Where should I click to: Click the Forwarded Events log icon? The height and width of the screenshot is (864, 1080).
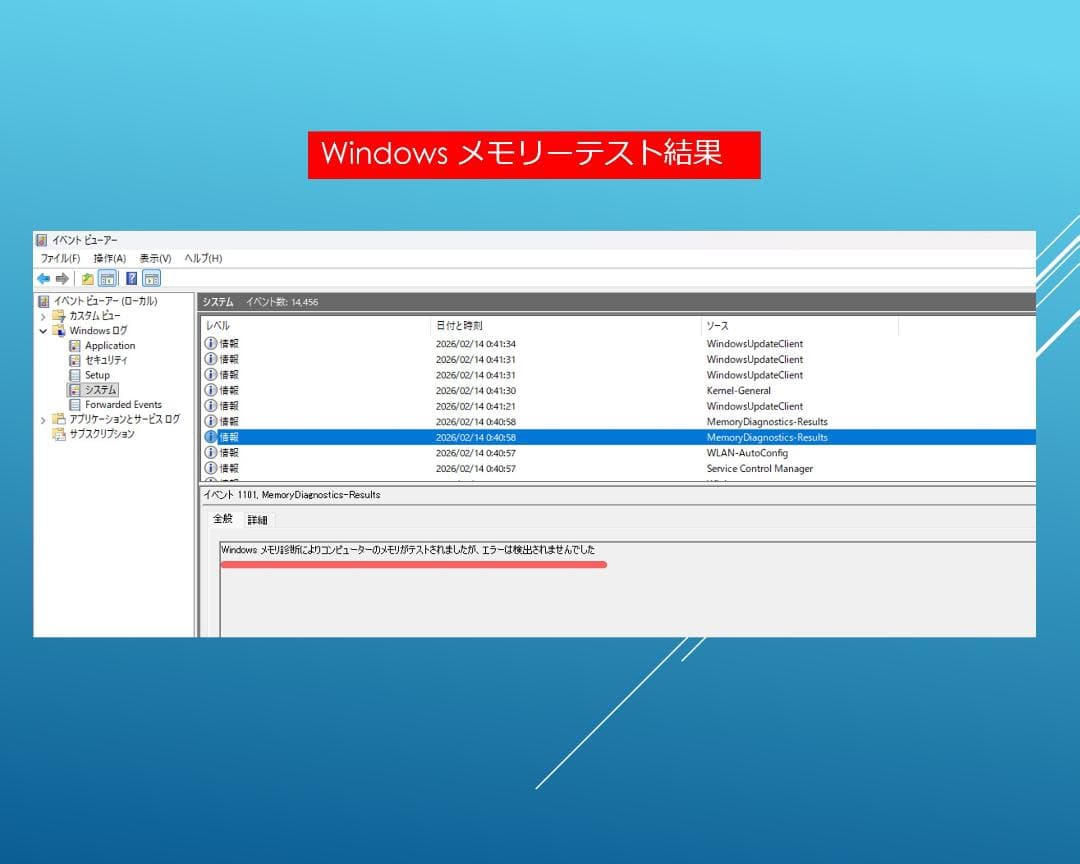click(74, 404)
